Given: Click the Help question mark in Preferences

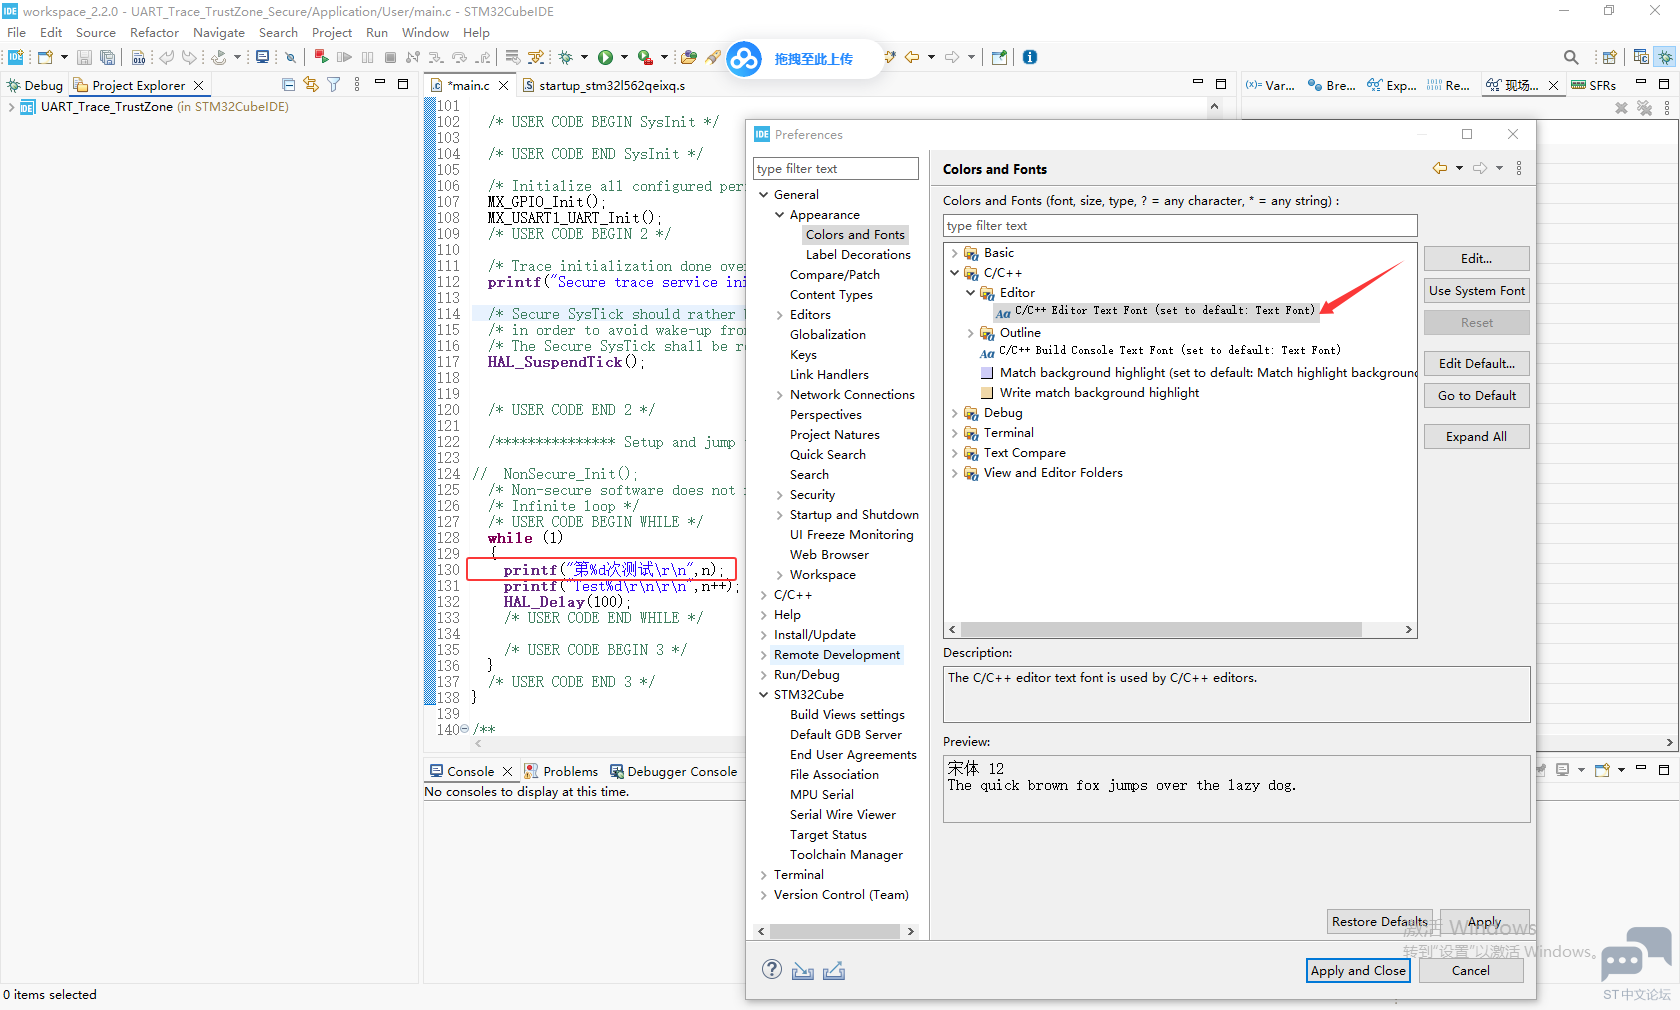Looking at the screenshot, I should 772,969.
